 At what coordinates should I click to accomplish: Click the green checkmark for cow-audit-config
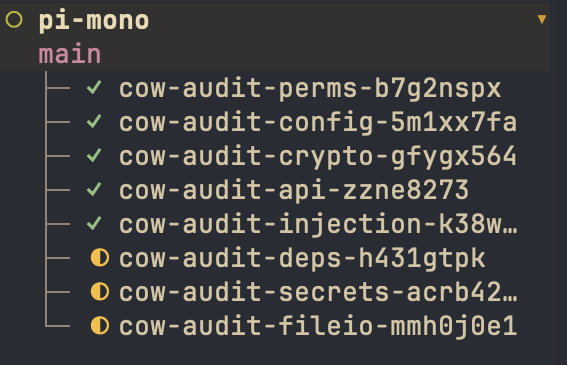[94, 122]
